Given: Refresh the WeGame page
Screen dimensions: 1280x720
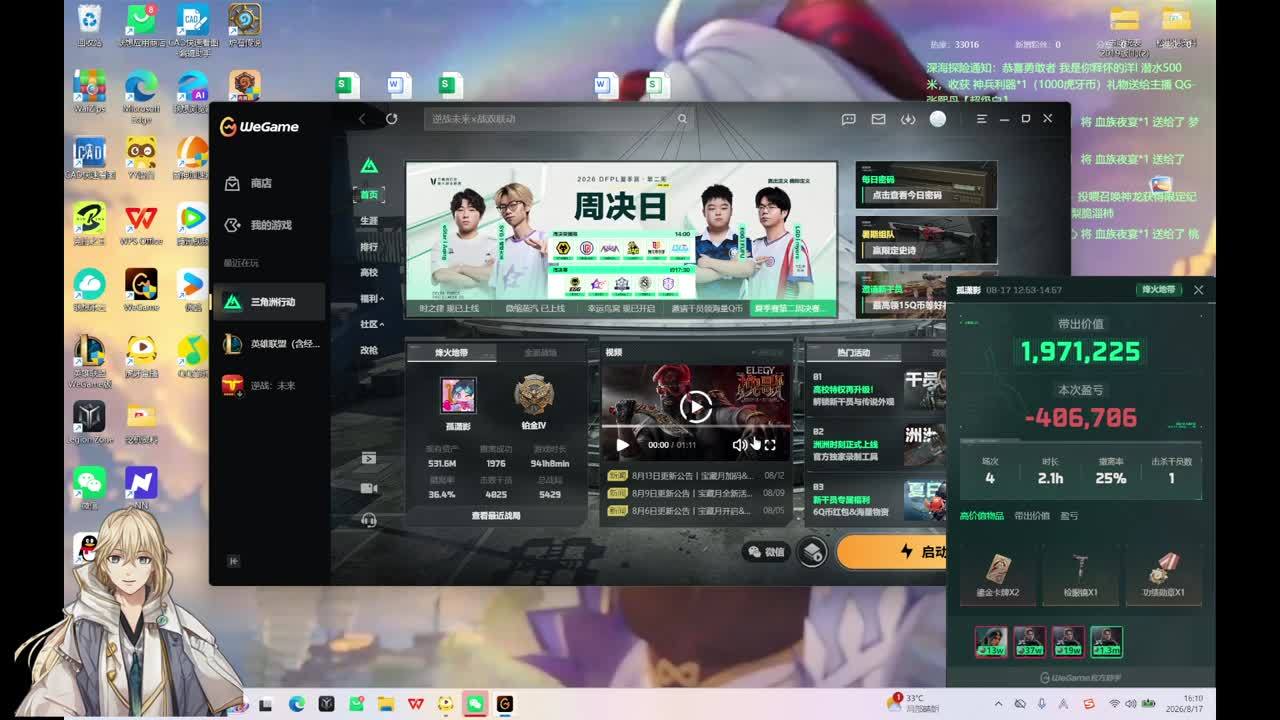Looking at the screenshot, I should [x=392, y=119].
